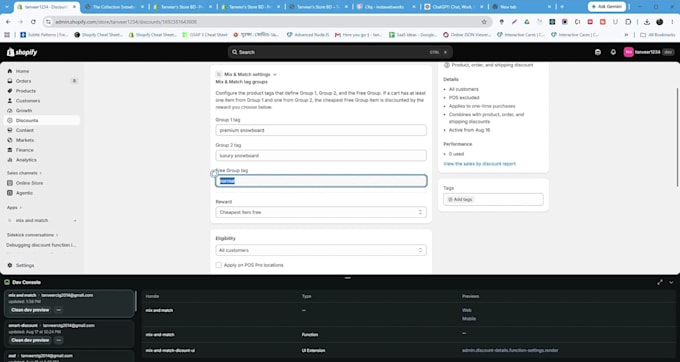This screenshot has width=680, height=362.
Task: Click the Ask Gemini button
Action: [x=607, y=7]
